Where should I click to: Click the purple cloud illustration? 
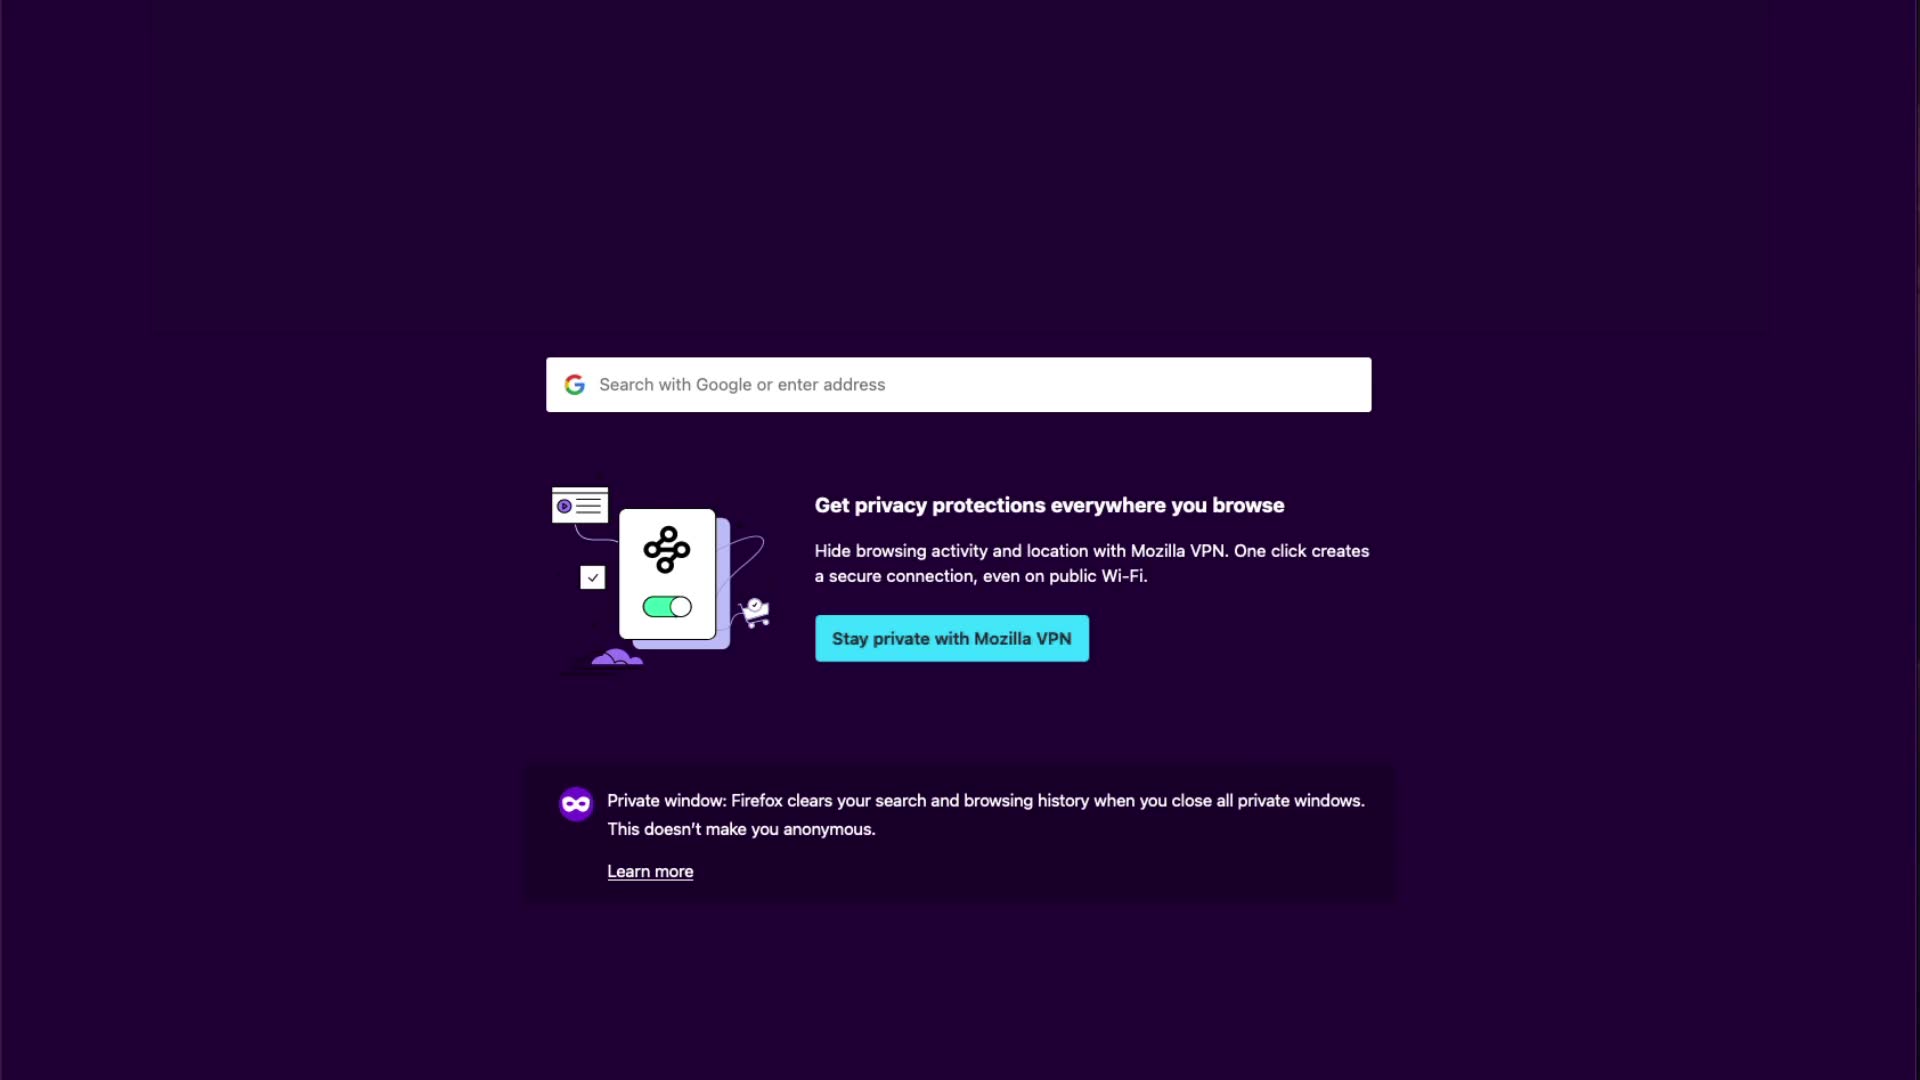pyautogui.click(x=617, y=657)
